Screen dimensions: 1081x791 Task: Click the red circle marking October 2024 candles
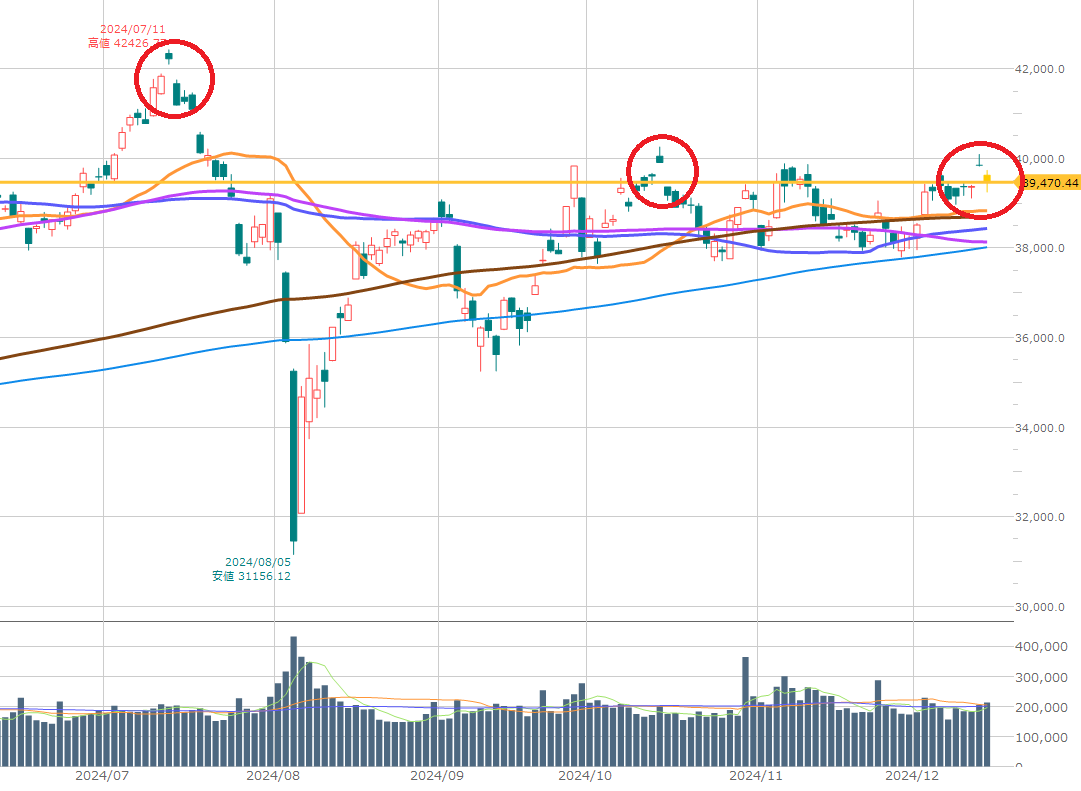pyautogui.click(x=662, y=170)
